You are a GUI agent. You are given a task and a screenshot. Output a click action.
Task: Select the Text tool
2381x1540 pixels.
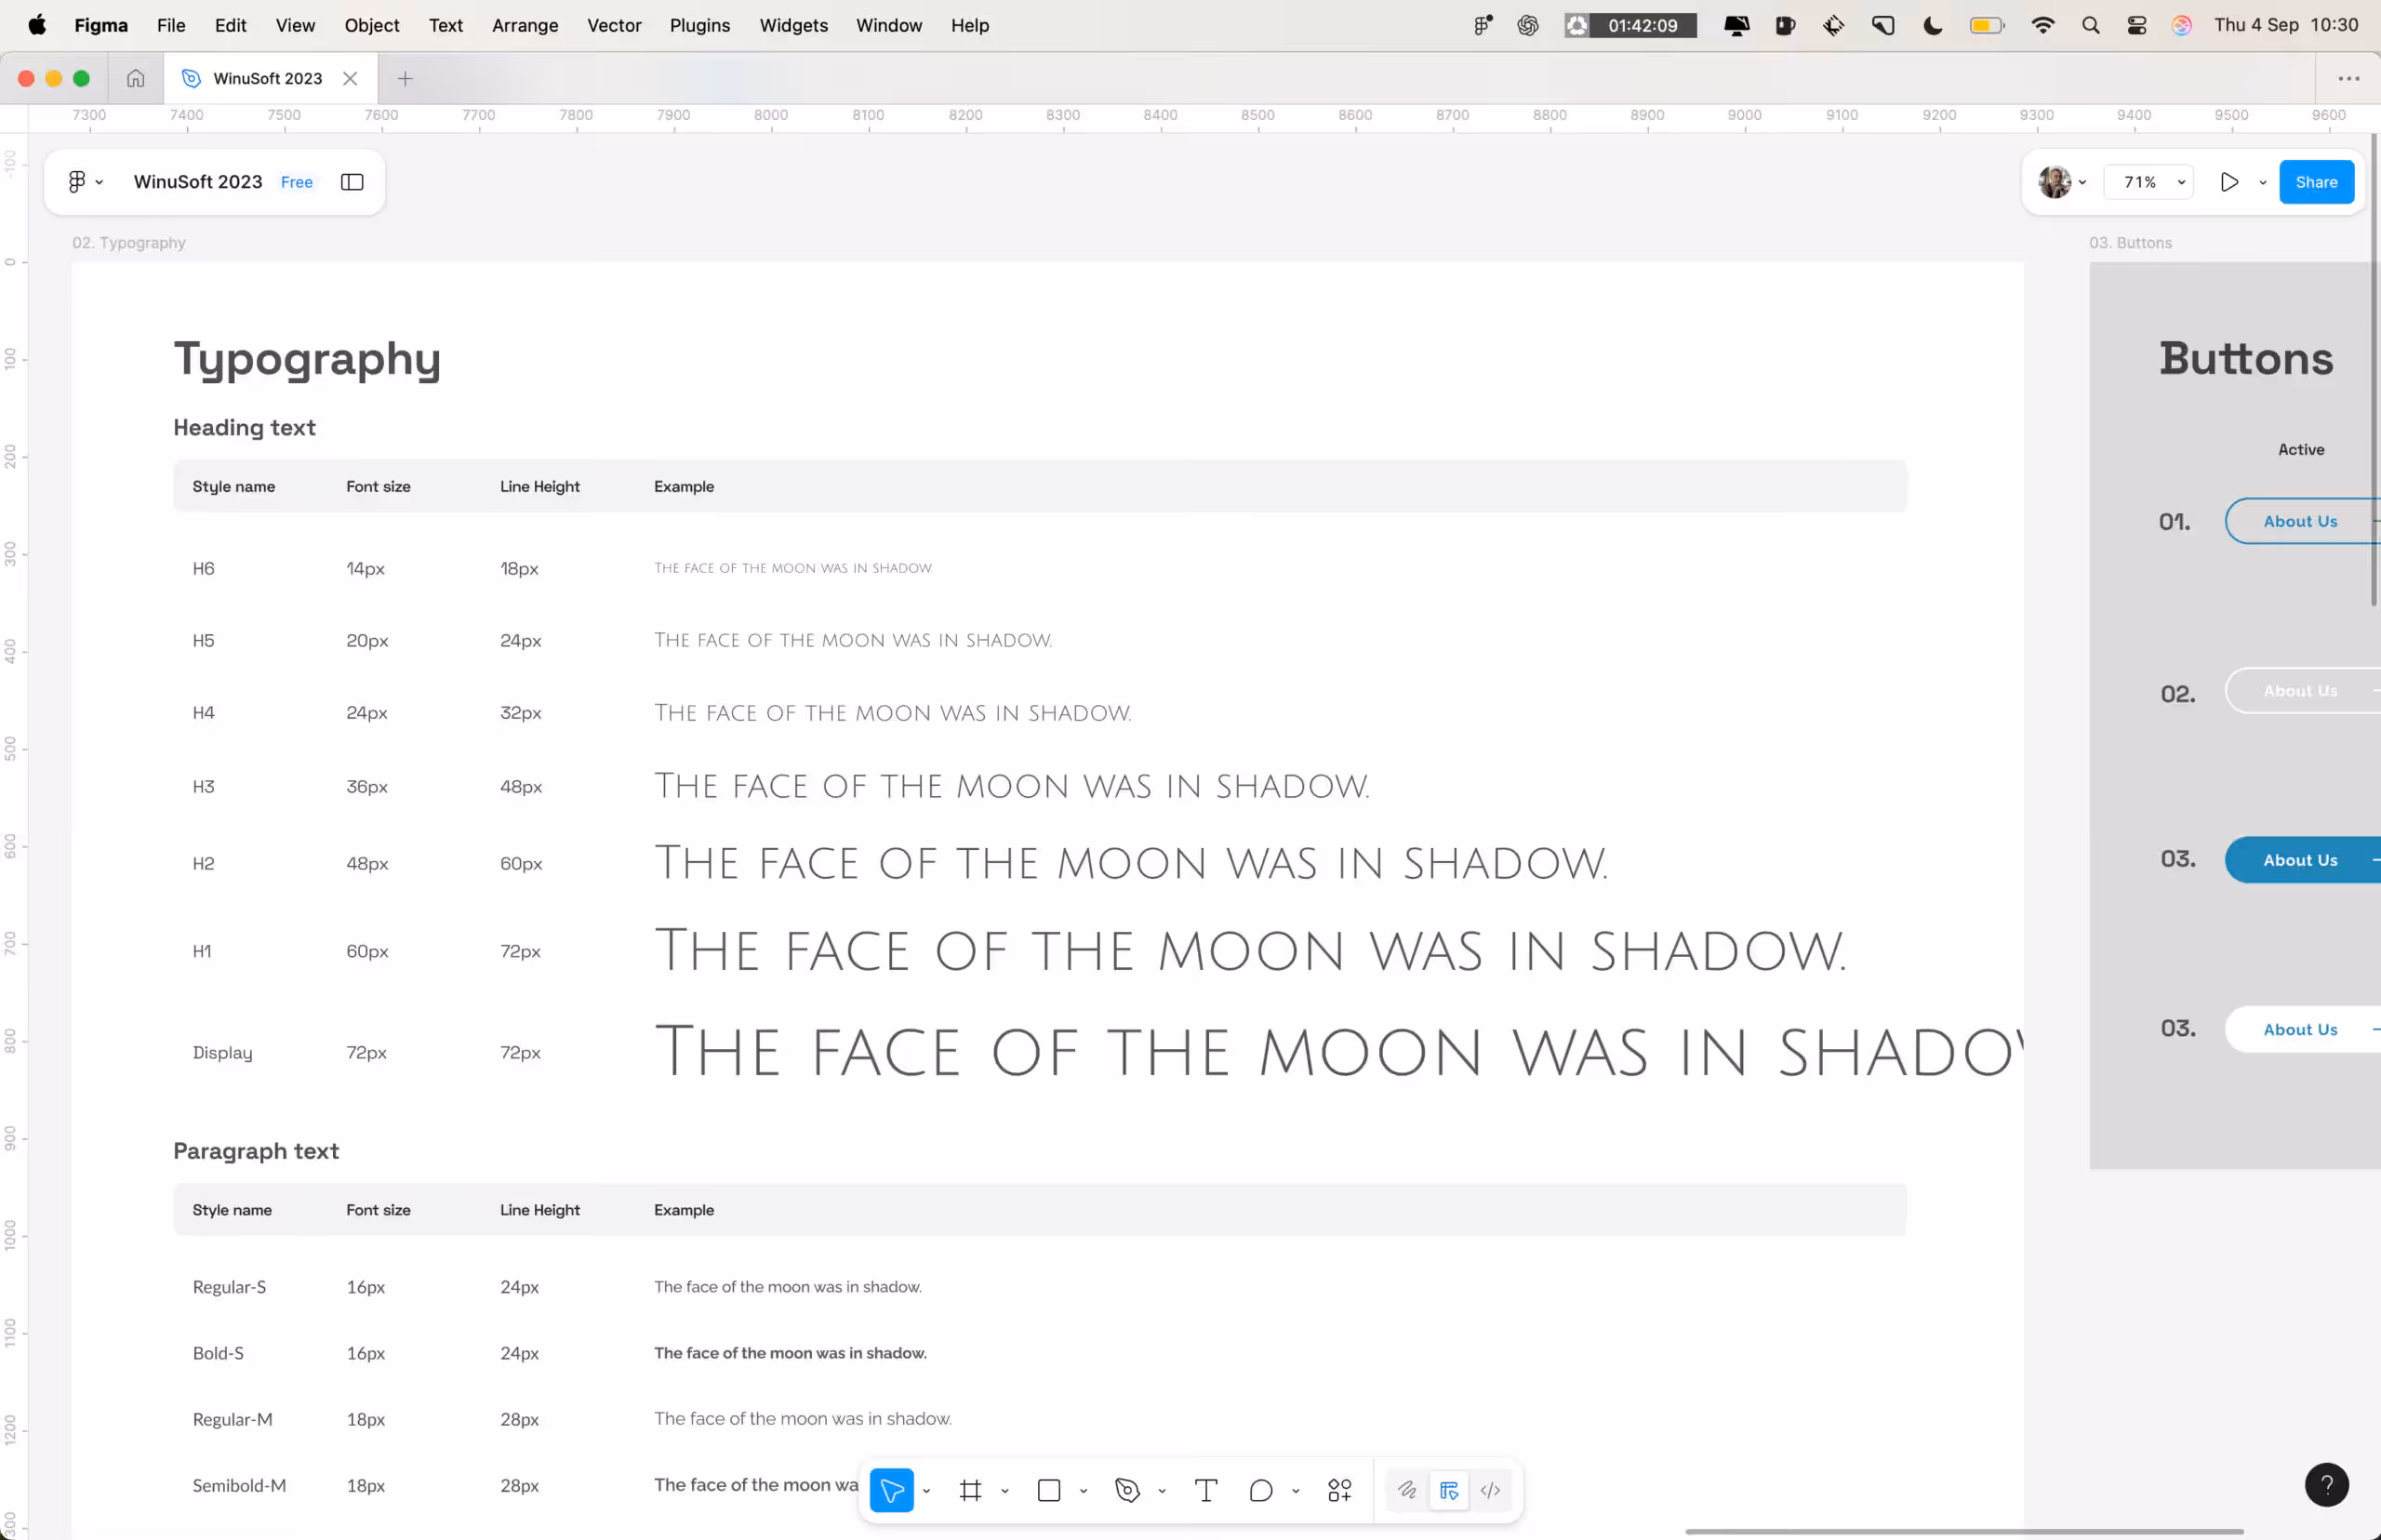[x=1205, y=1490]
